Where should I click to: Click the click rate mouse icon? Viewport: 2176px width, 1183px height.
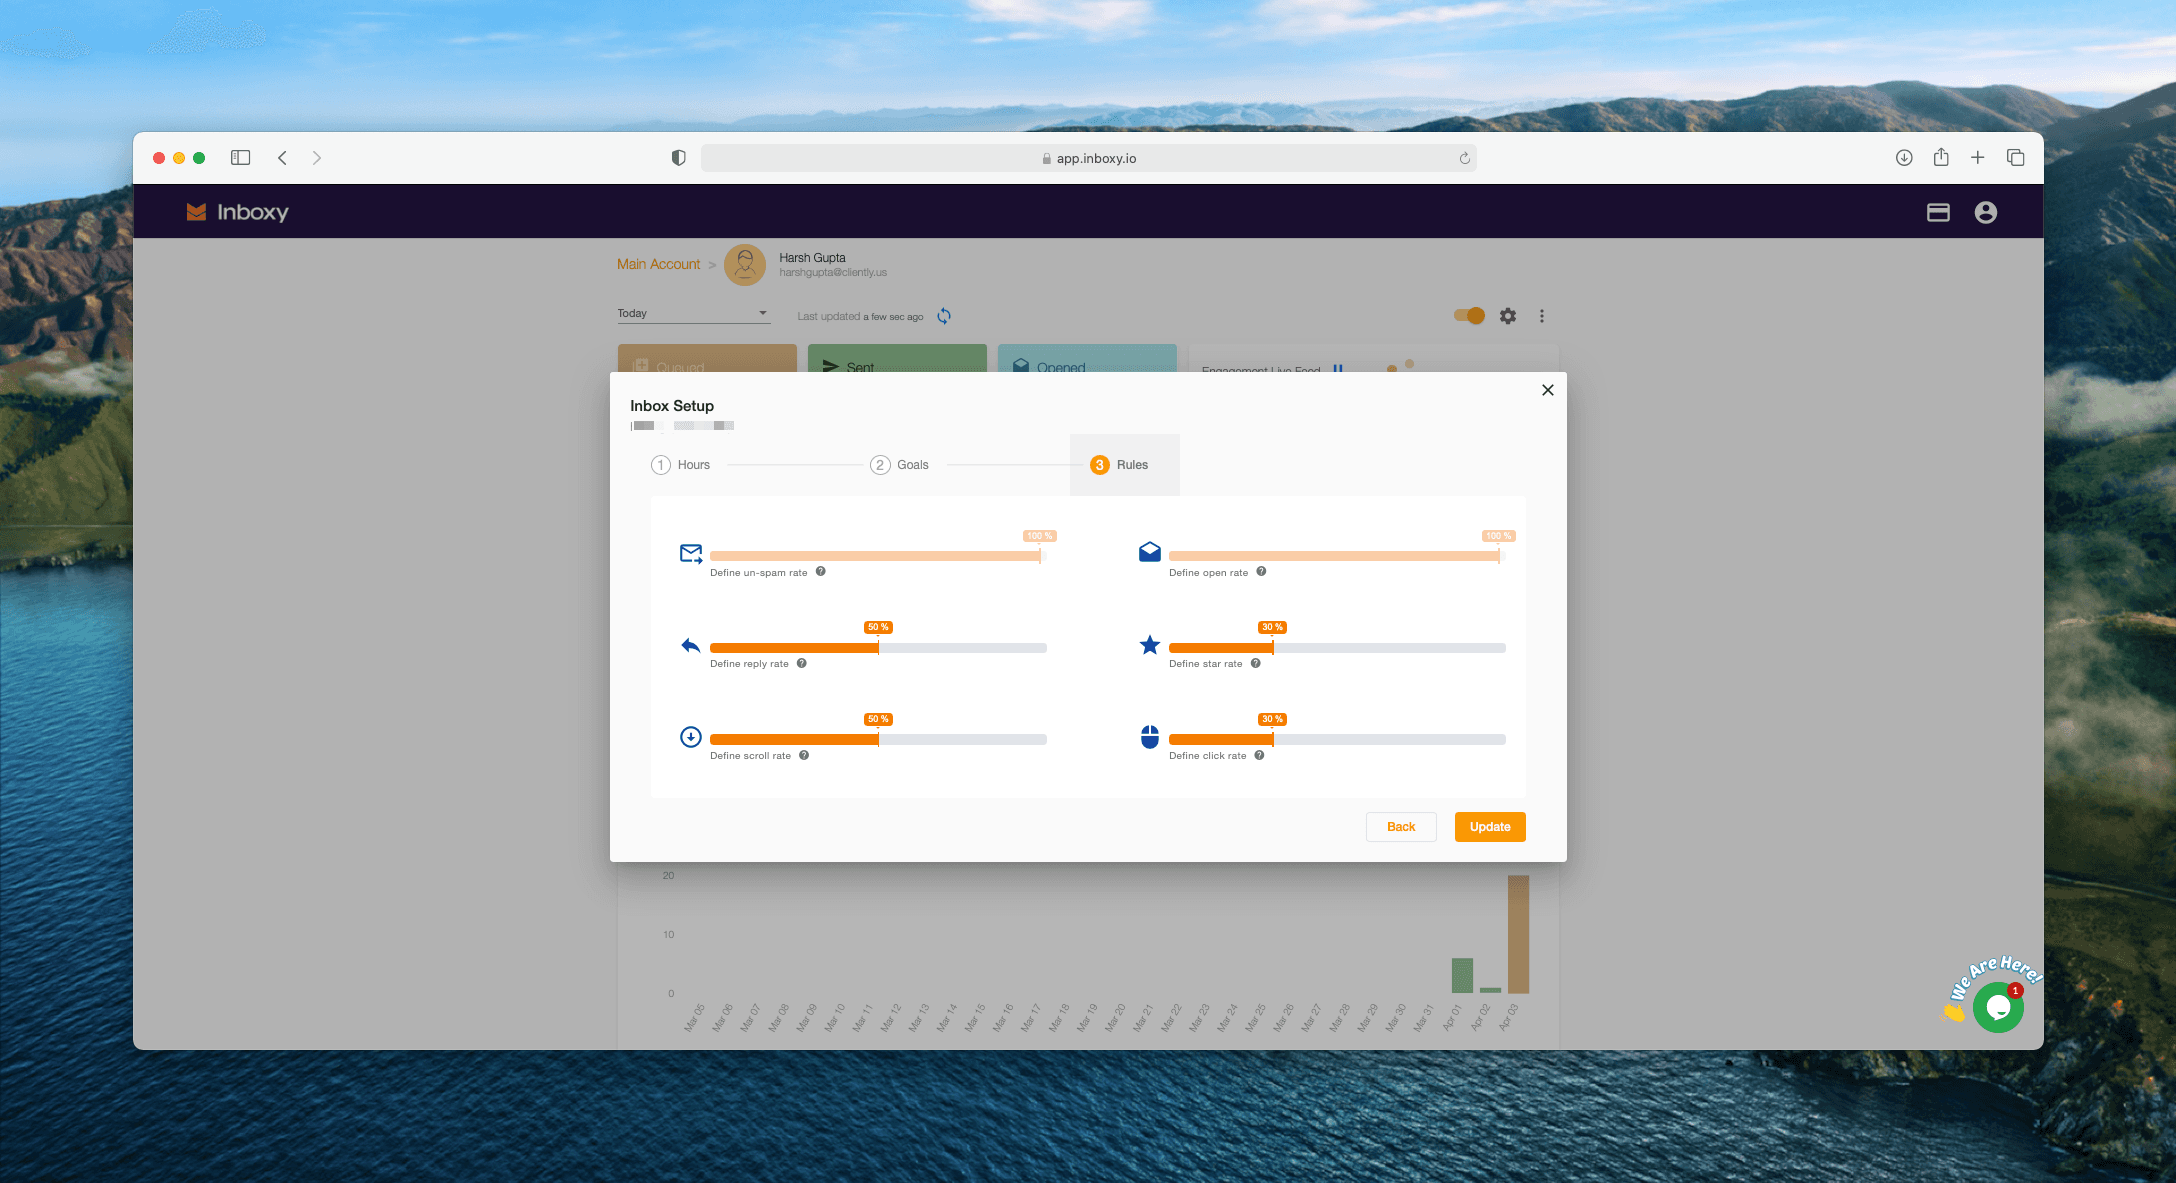(x=1150, y=737)
